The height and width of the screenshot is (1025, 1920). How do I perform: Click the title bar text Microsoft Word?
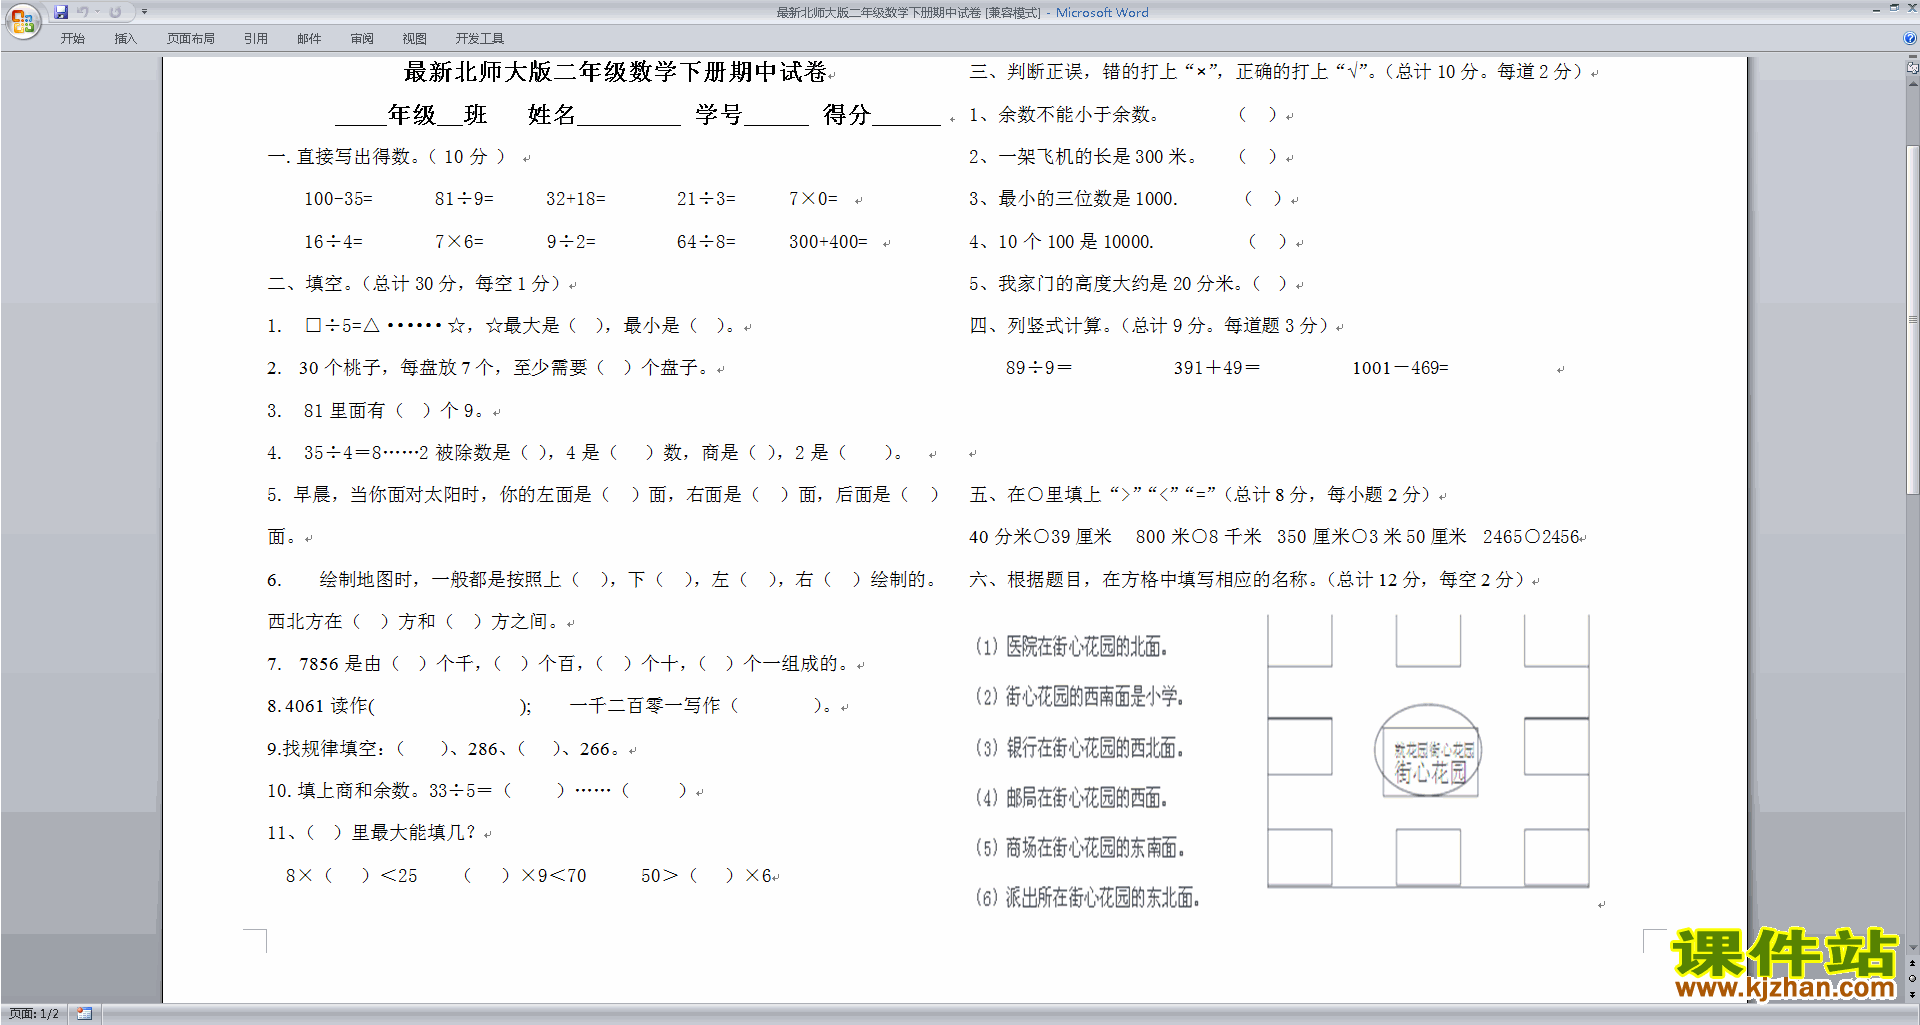pos(1102,12)
